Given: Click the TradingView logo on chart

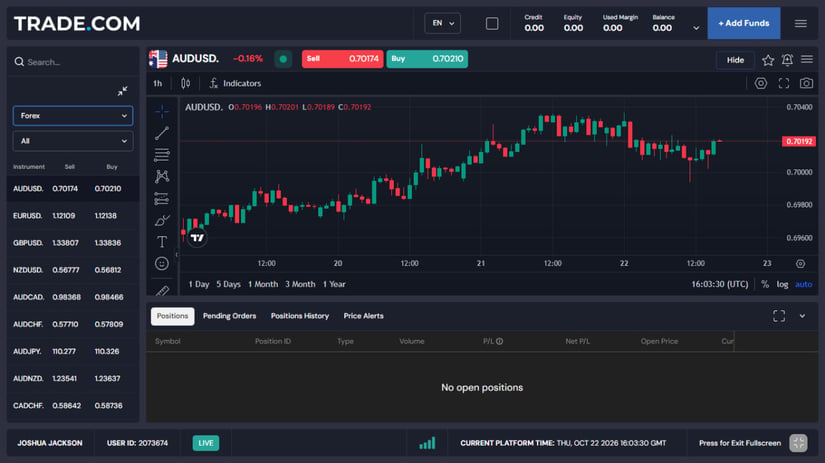Looking at the screenshot, I should 197,238.
